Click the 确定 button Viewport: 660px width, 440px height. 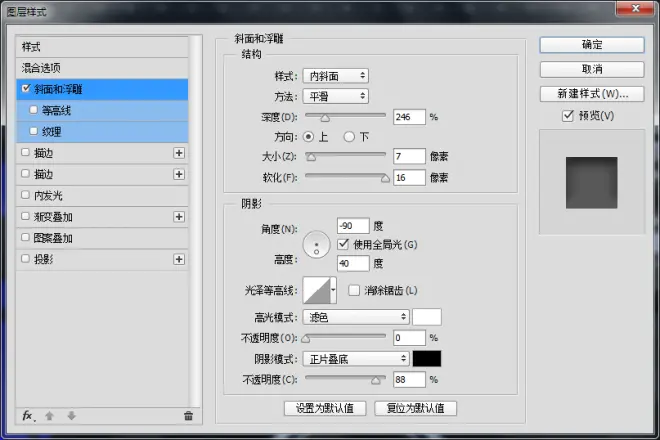click(592, 45)
